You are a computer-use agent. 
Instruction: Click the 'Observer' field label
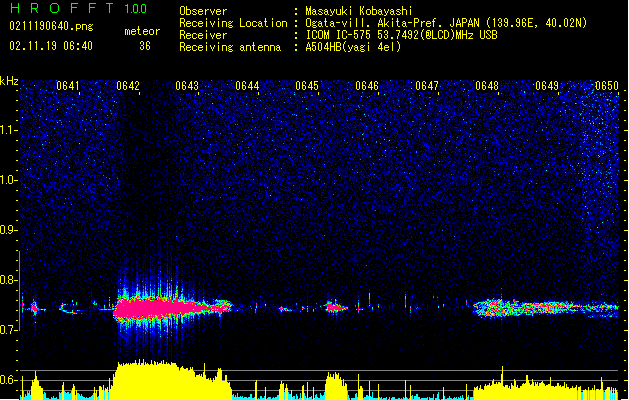[x=203, y=11]
